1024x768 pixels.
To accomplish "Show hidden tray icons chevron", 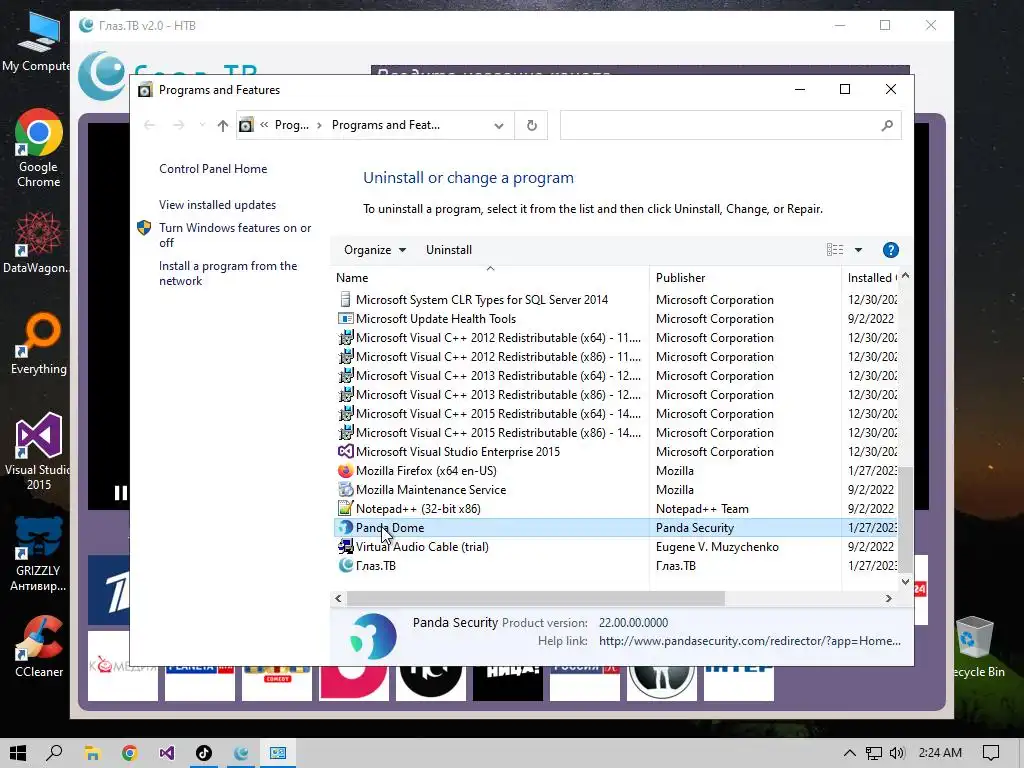I will [849, 753].
